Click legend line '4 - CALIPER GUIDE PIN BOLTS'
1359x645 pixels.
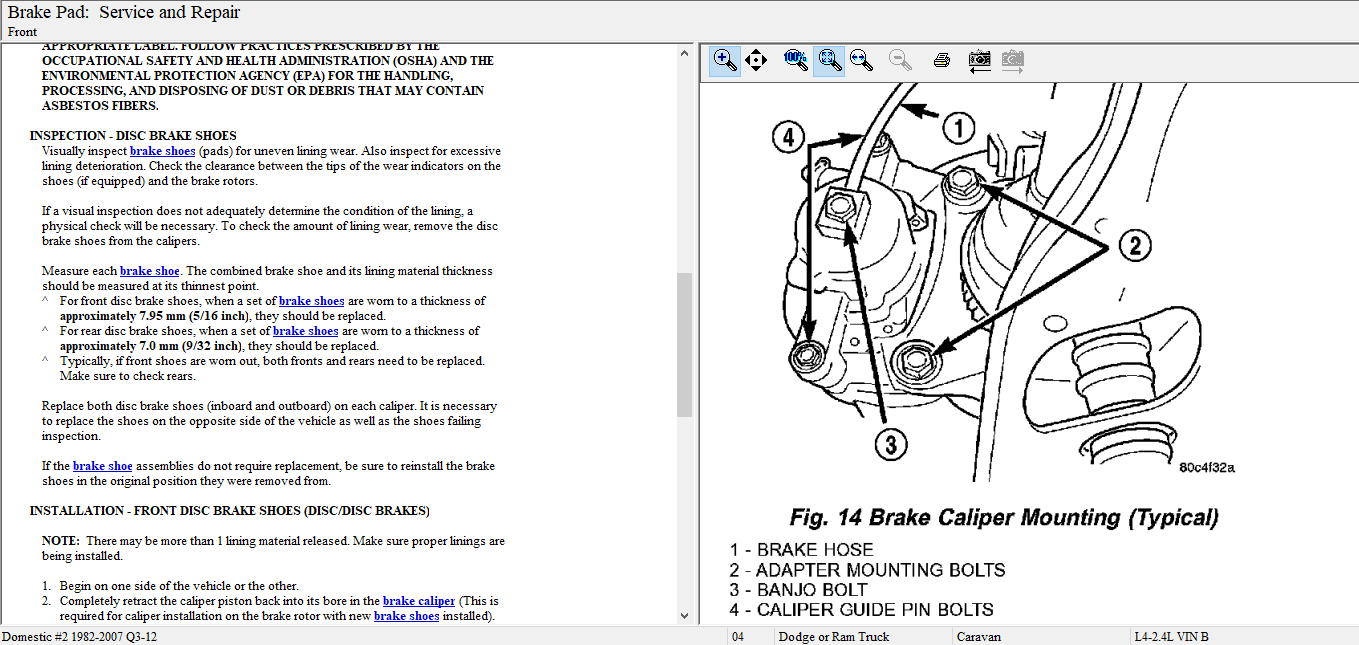coord(861,610)
